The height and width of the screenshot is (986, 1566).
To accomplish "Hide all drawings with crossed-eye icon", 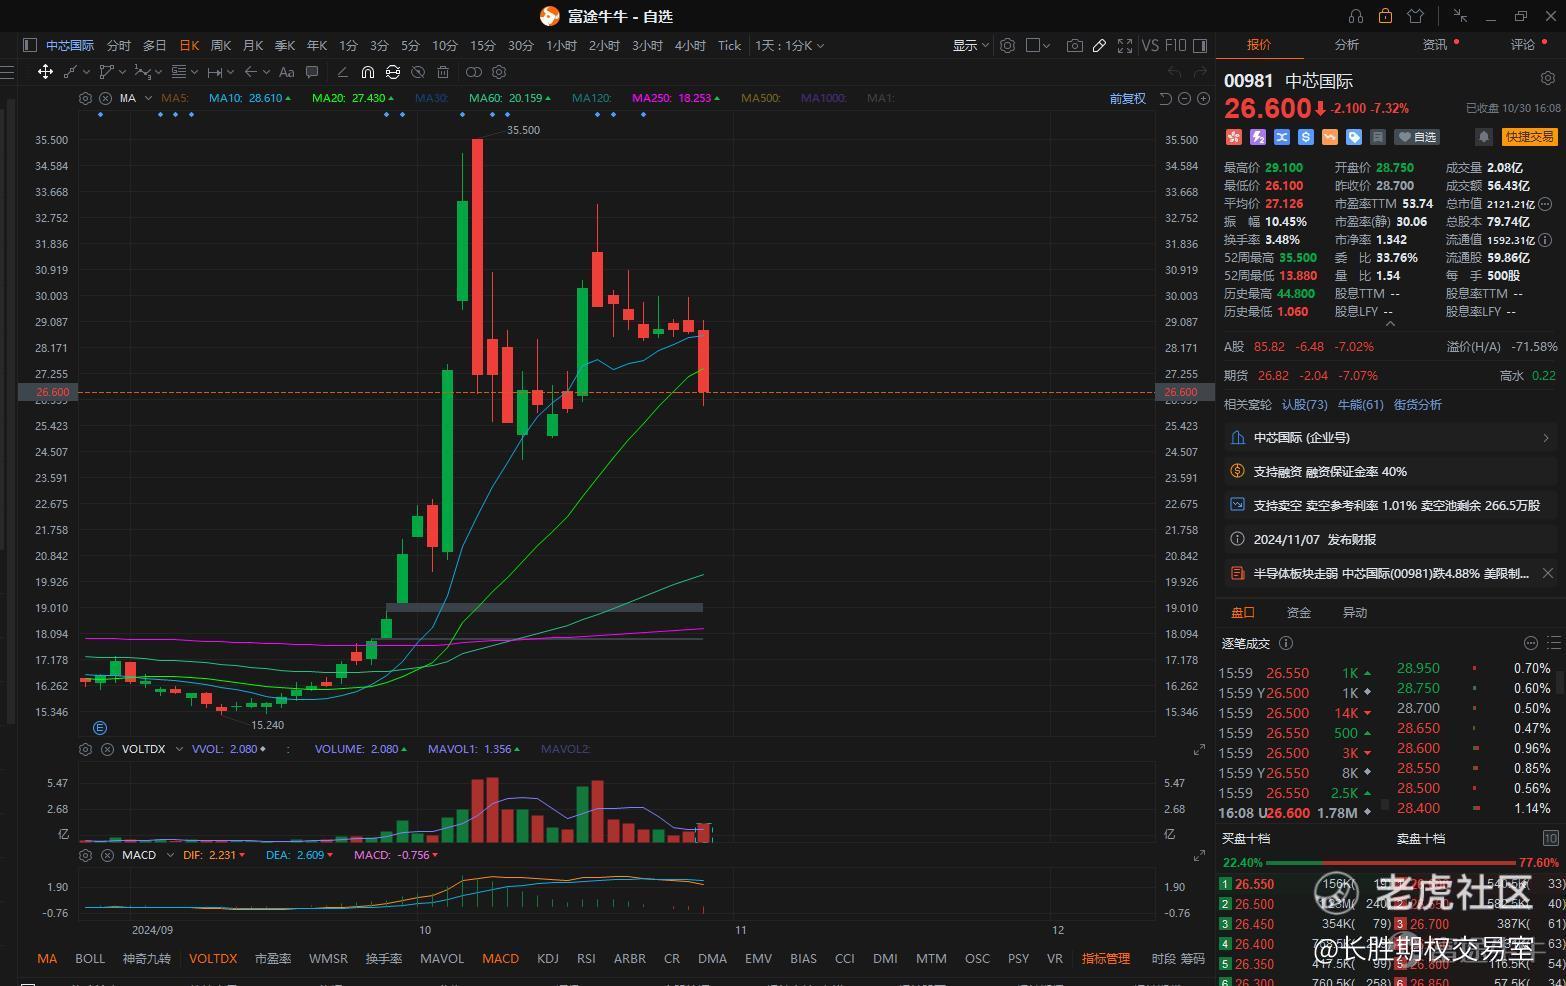I will pos(418,72).
